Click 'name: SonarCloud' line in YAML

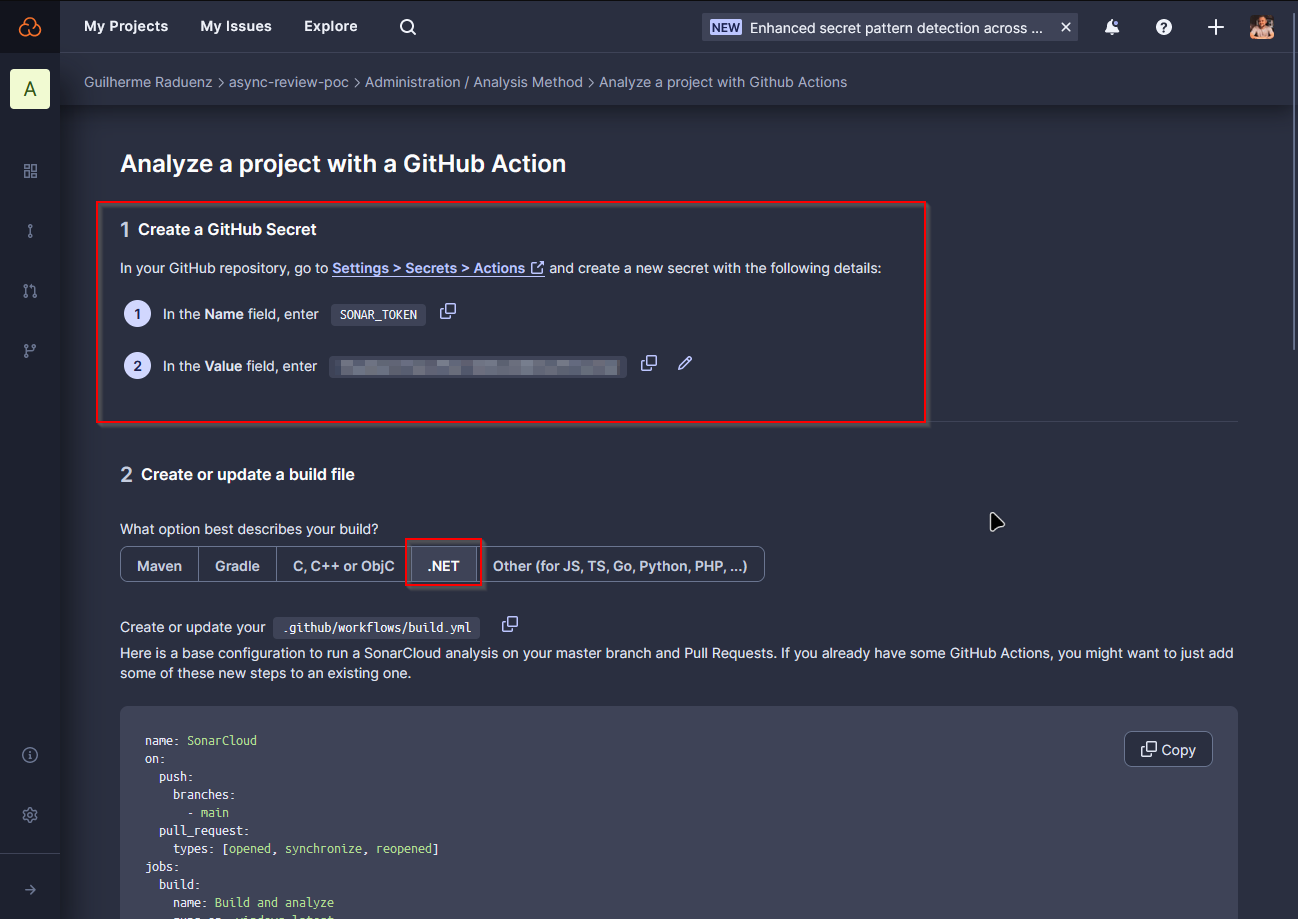[201, 741]
